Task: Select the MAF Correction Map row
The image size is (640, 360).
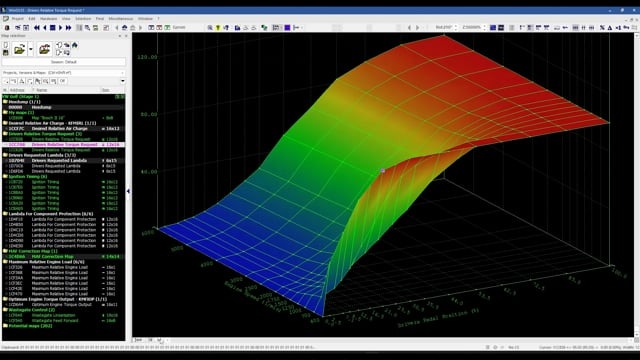Action: pyautogui.click(x=63, y=256)
